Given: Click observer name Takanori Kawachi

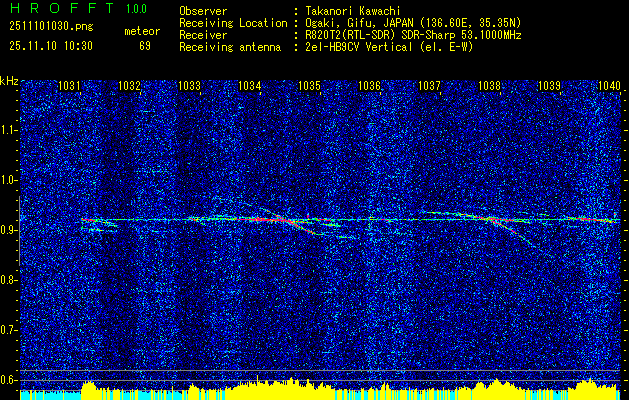Looking at the screenshot, I should 351,11.
